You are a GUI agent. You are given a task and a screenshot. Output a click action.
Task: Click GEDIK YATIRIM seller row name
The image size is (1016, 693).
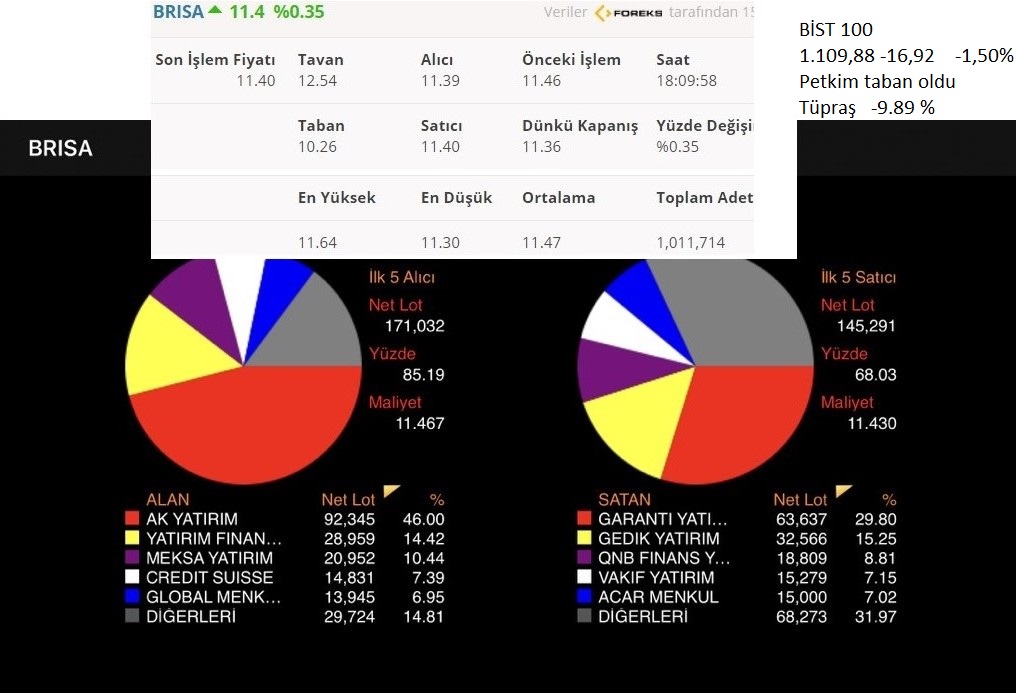tap(658, 538)
